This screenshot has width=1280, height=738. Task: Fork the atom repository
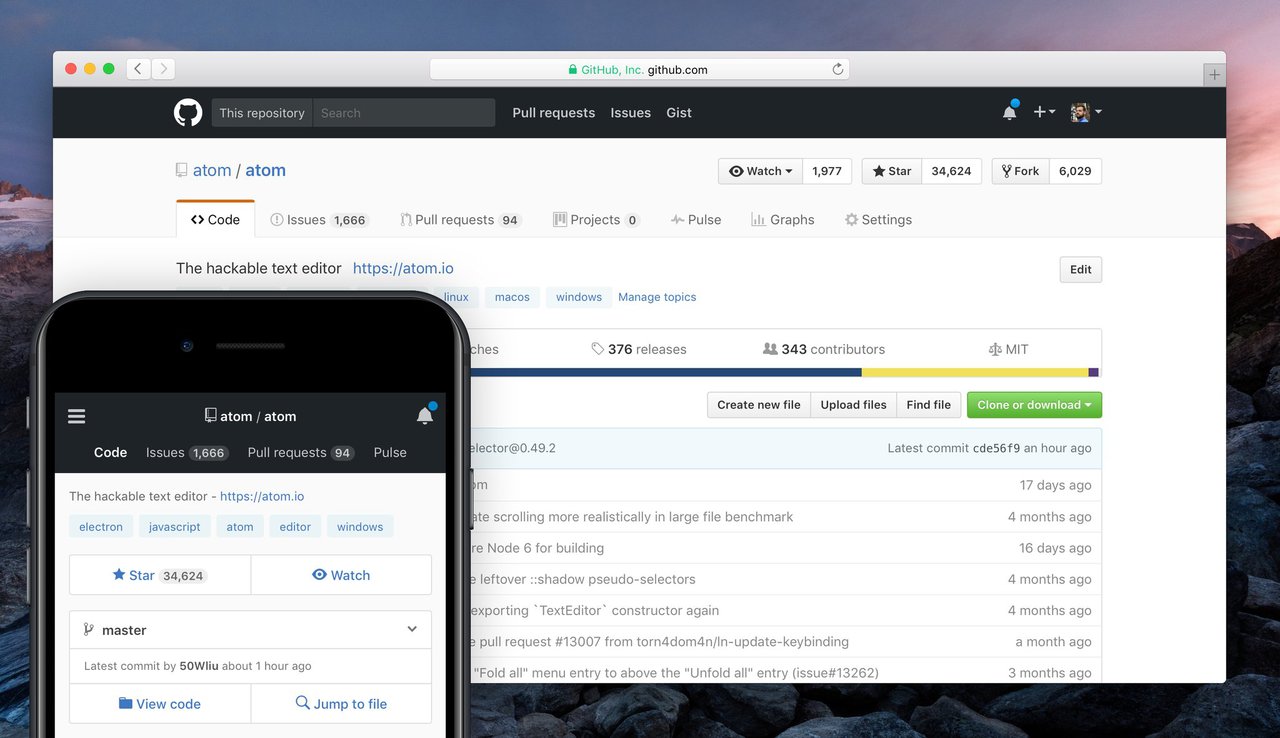(x=1020, y=171)
